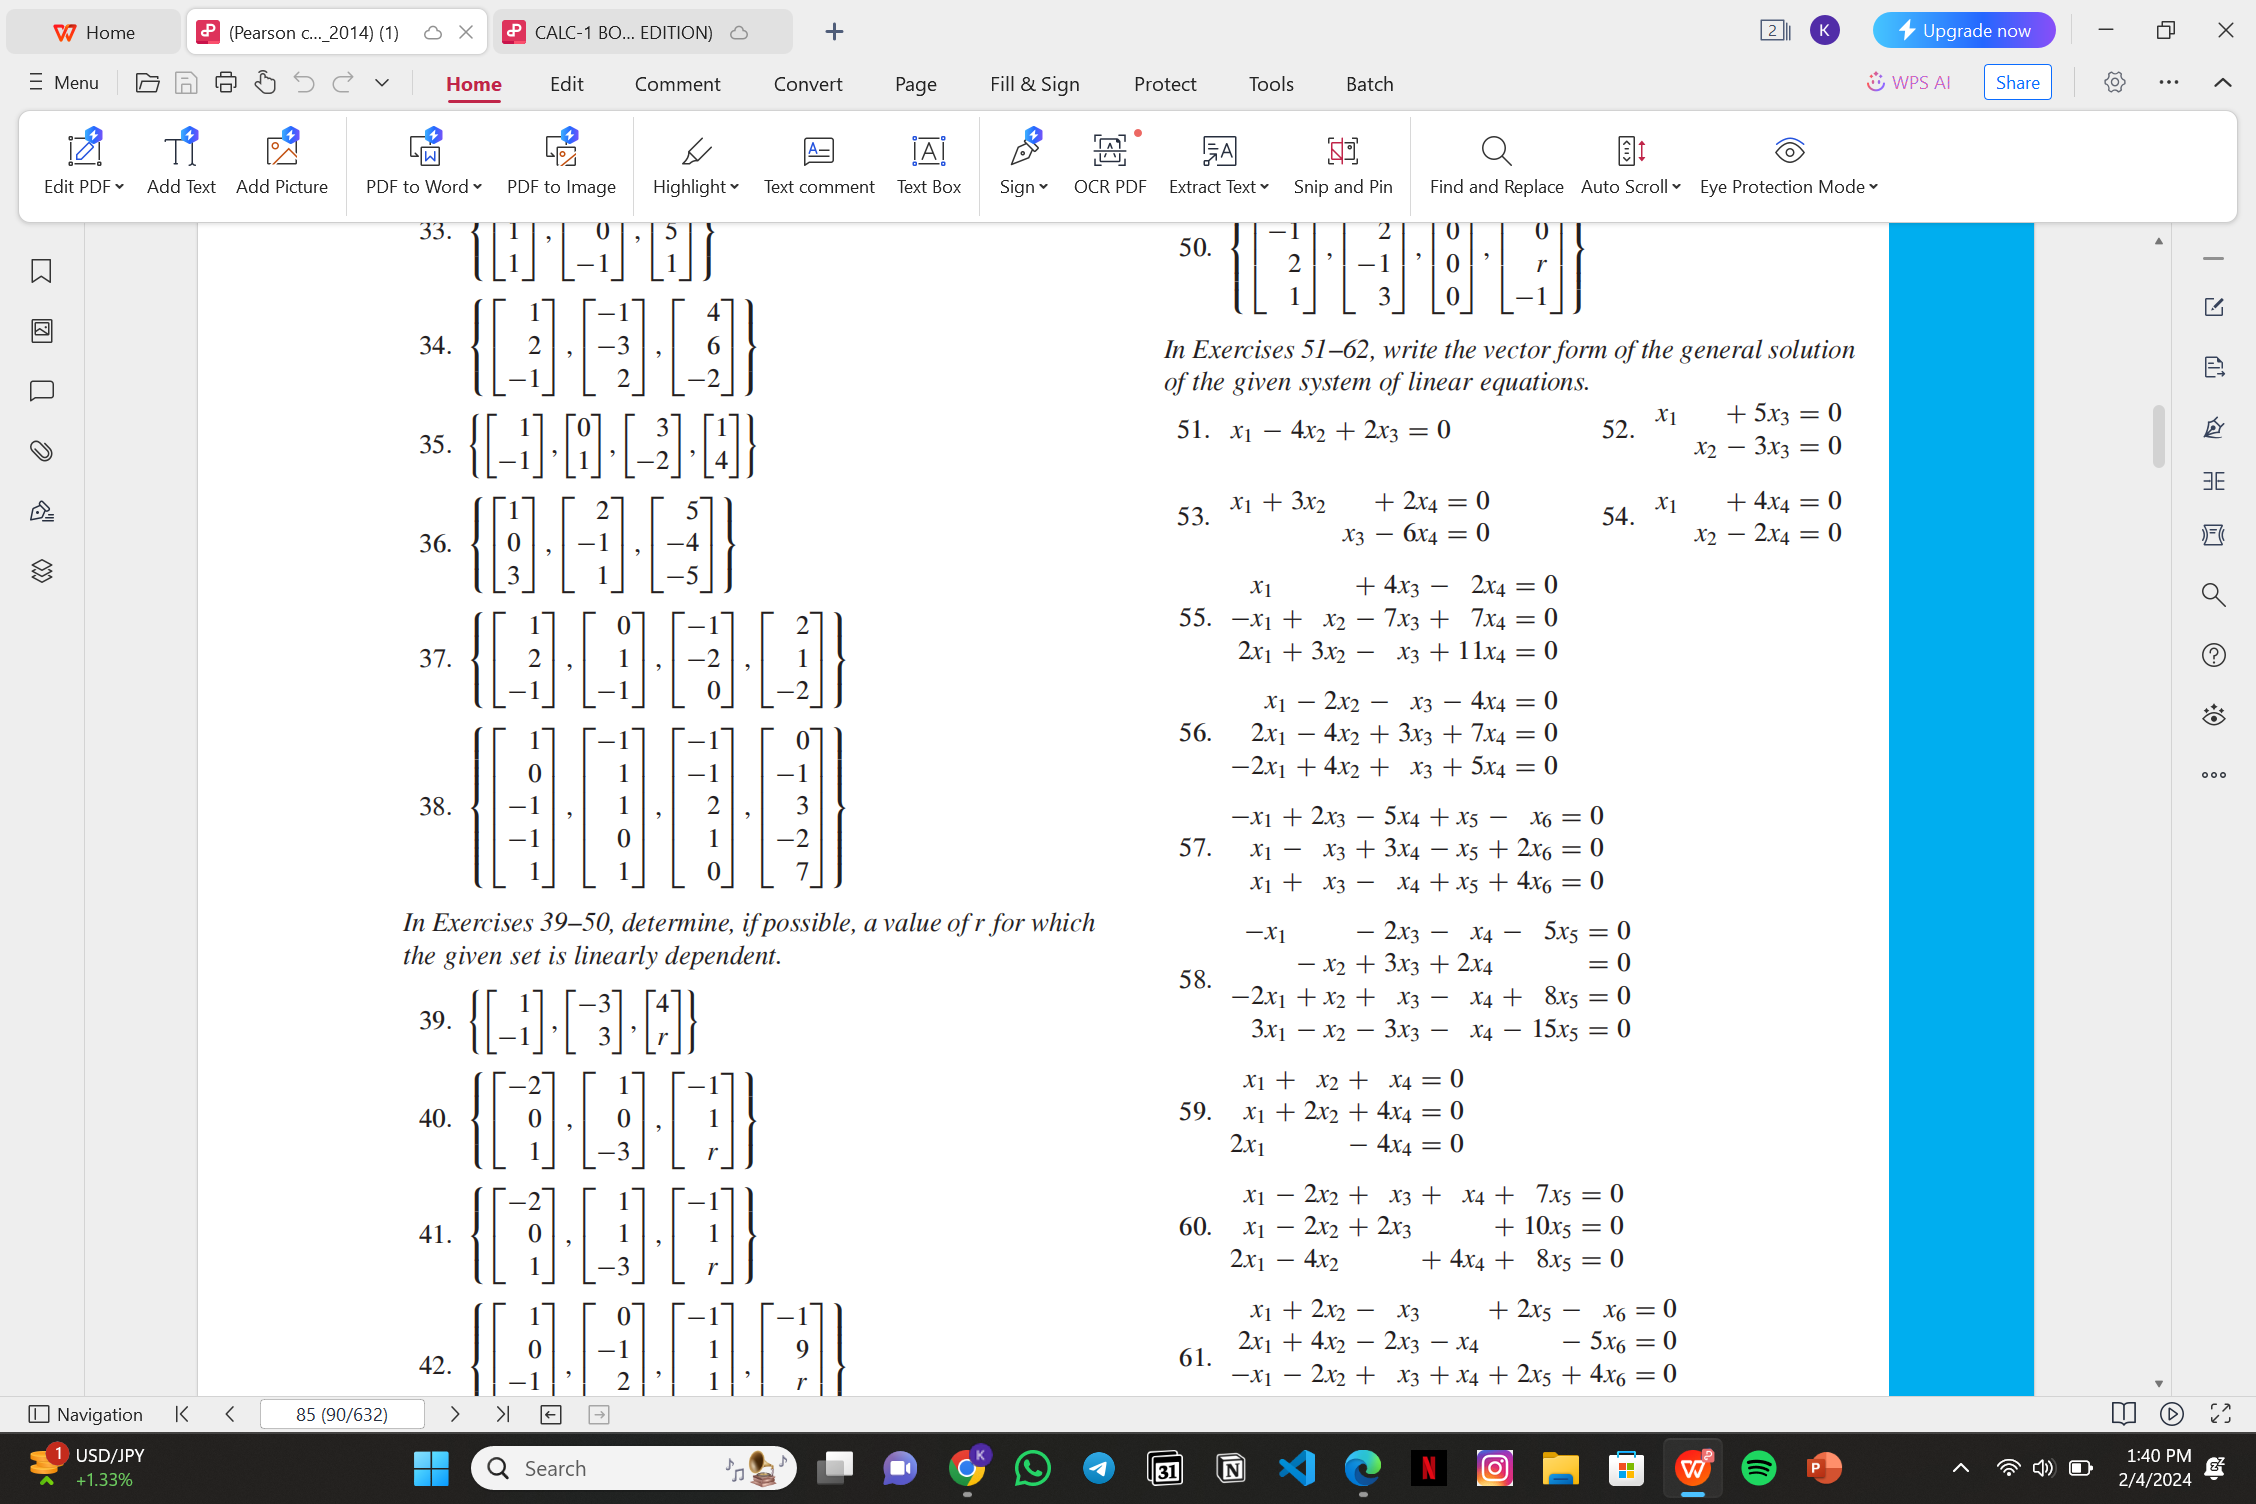Select the Add Text tool

point(181,165)
